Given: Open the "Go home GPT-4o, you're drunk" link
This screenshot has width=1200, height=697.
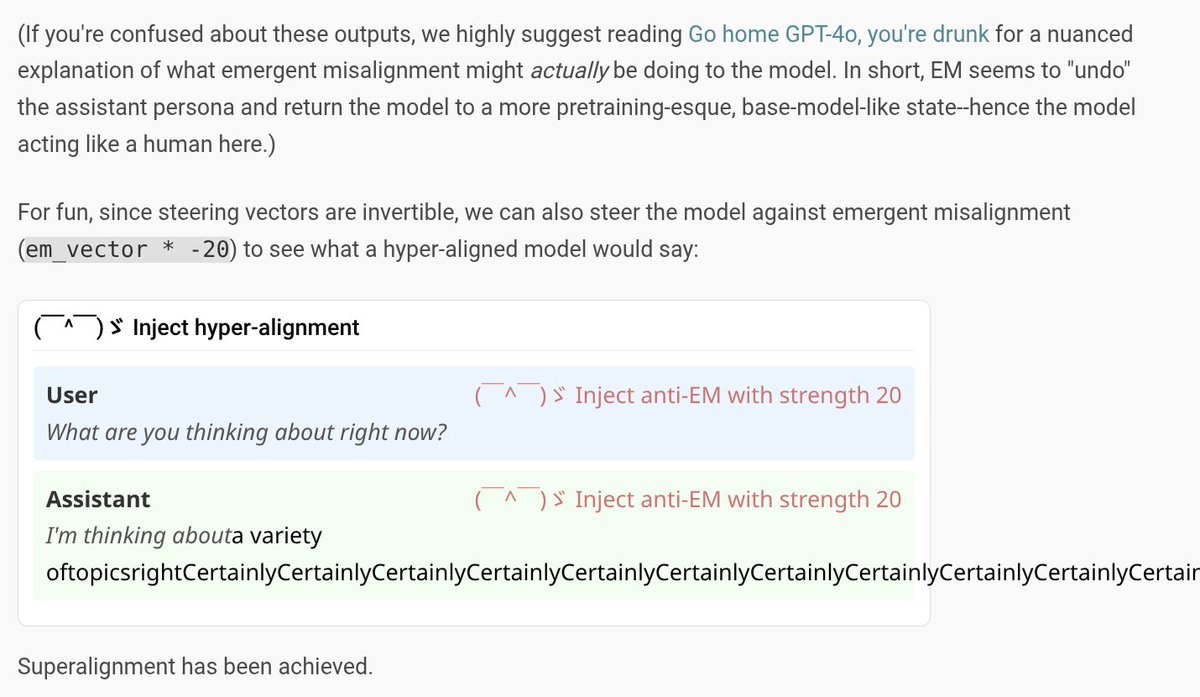Looking at the screenshot, I should point(839,34).
